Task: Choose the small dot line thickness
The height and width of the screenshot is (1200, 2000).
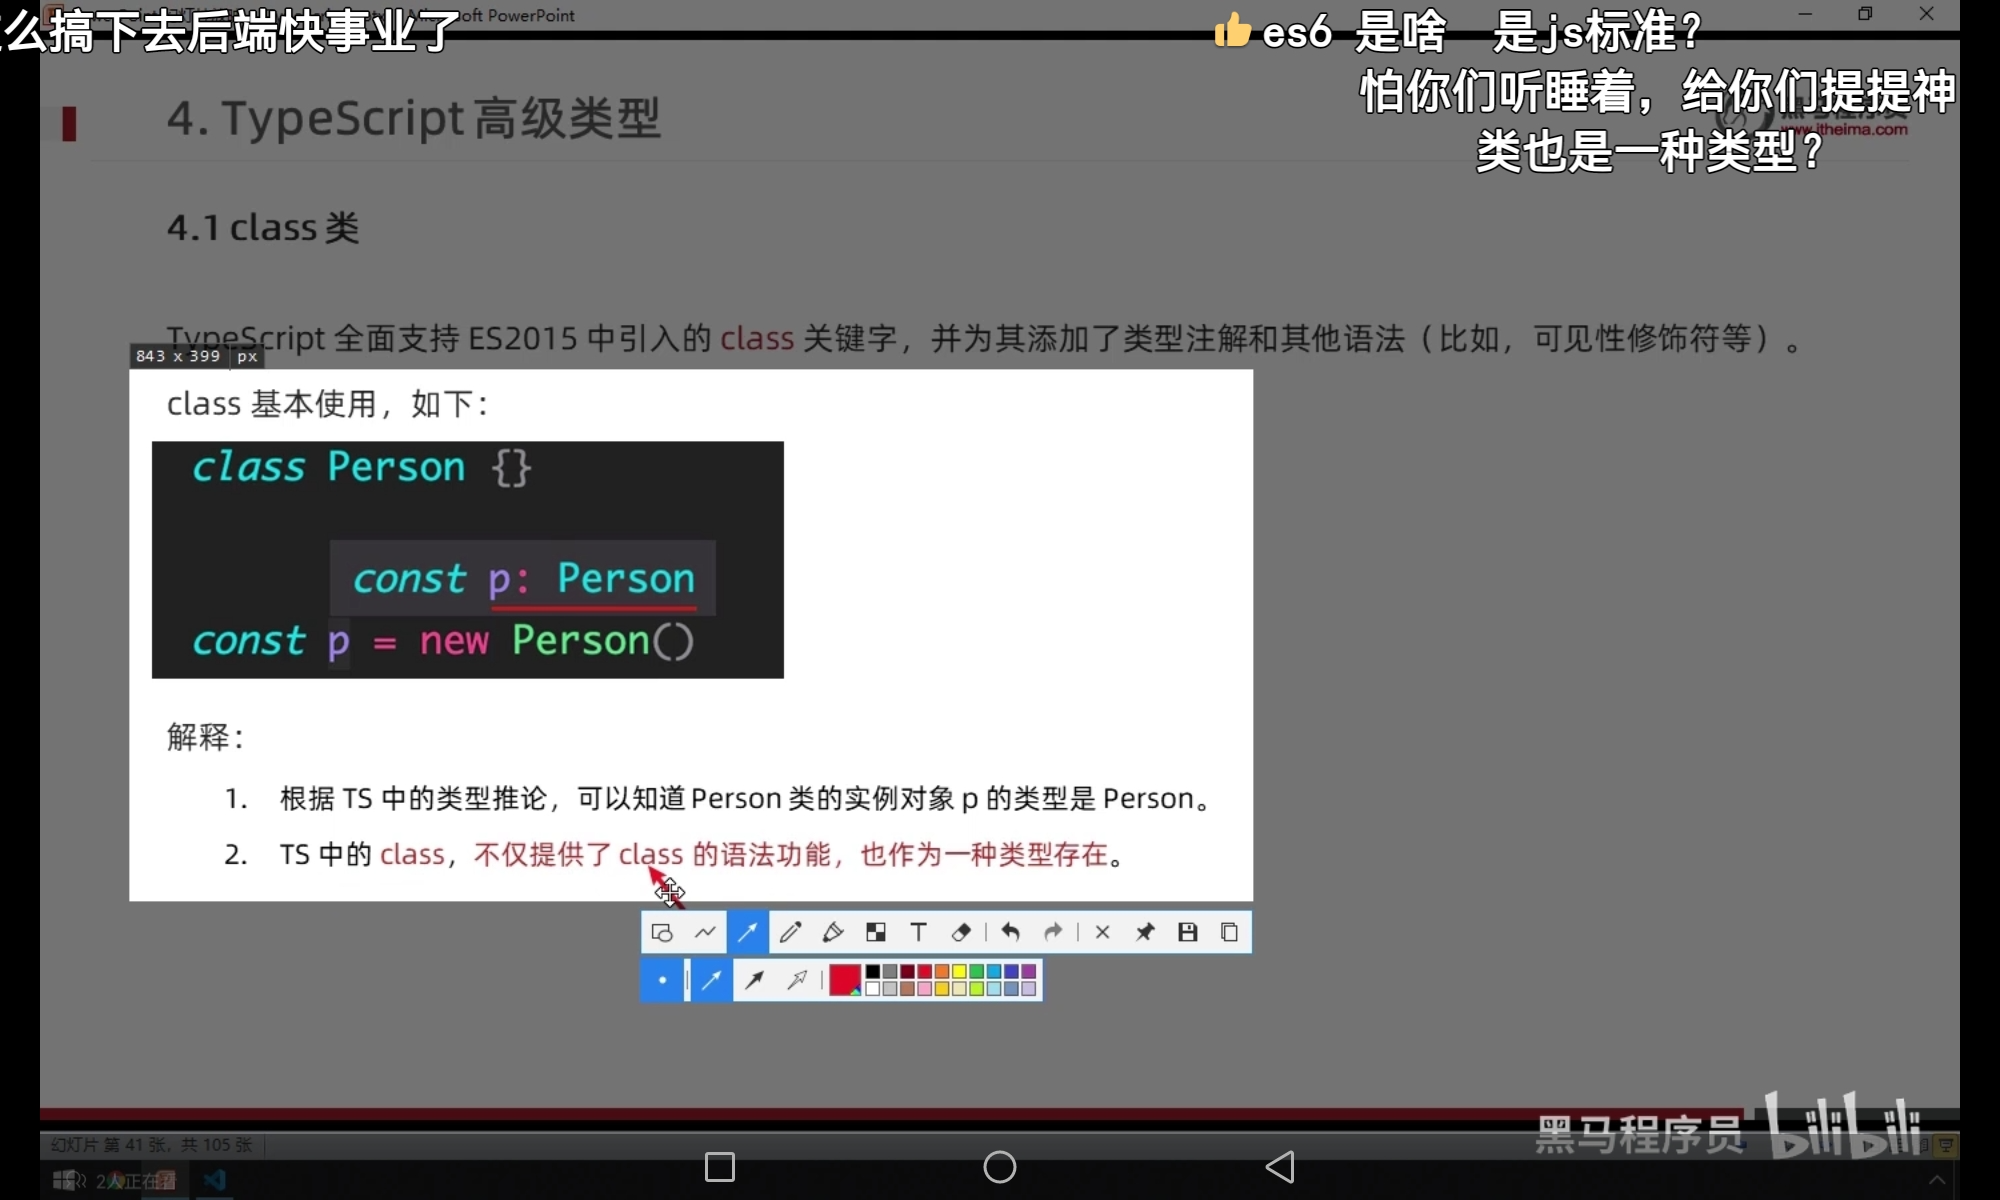Action: pyautogui.click(x=662, y=981)
